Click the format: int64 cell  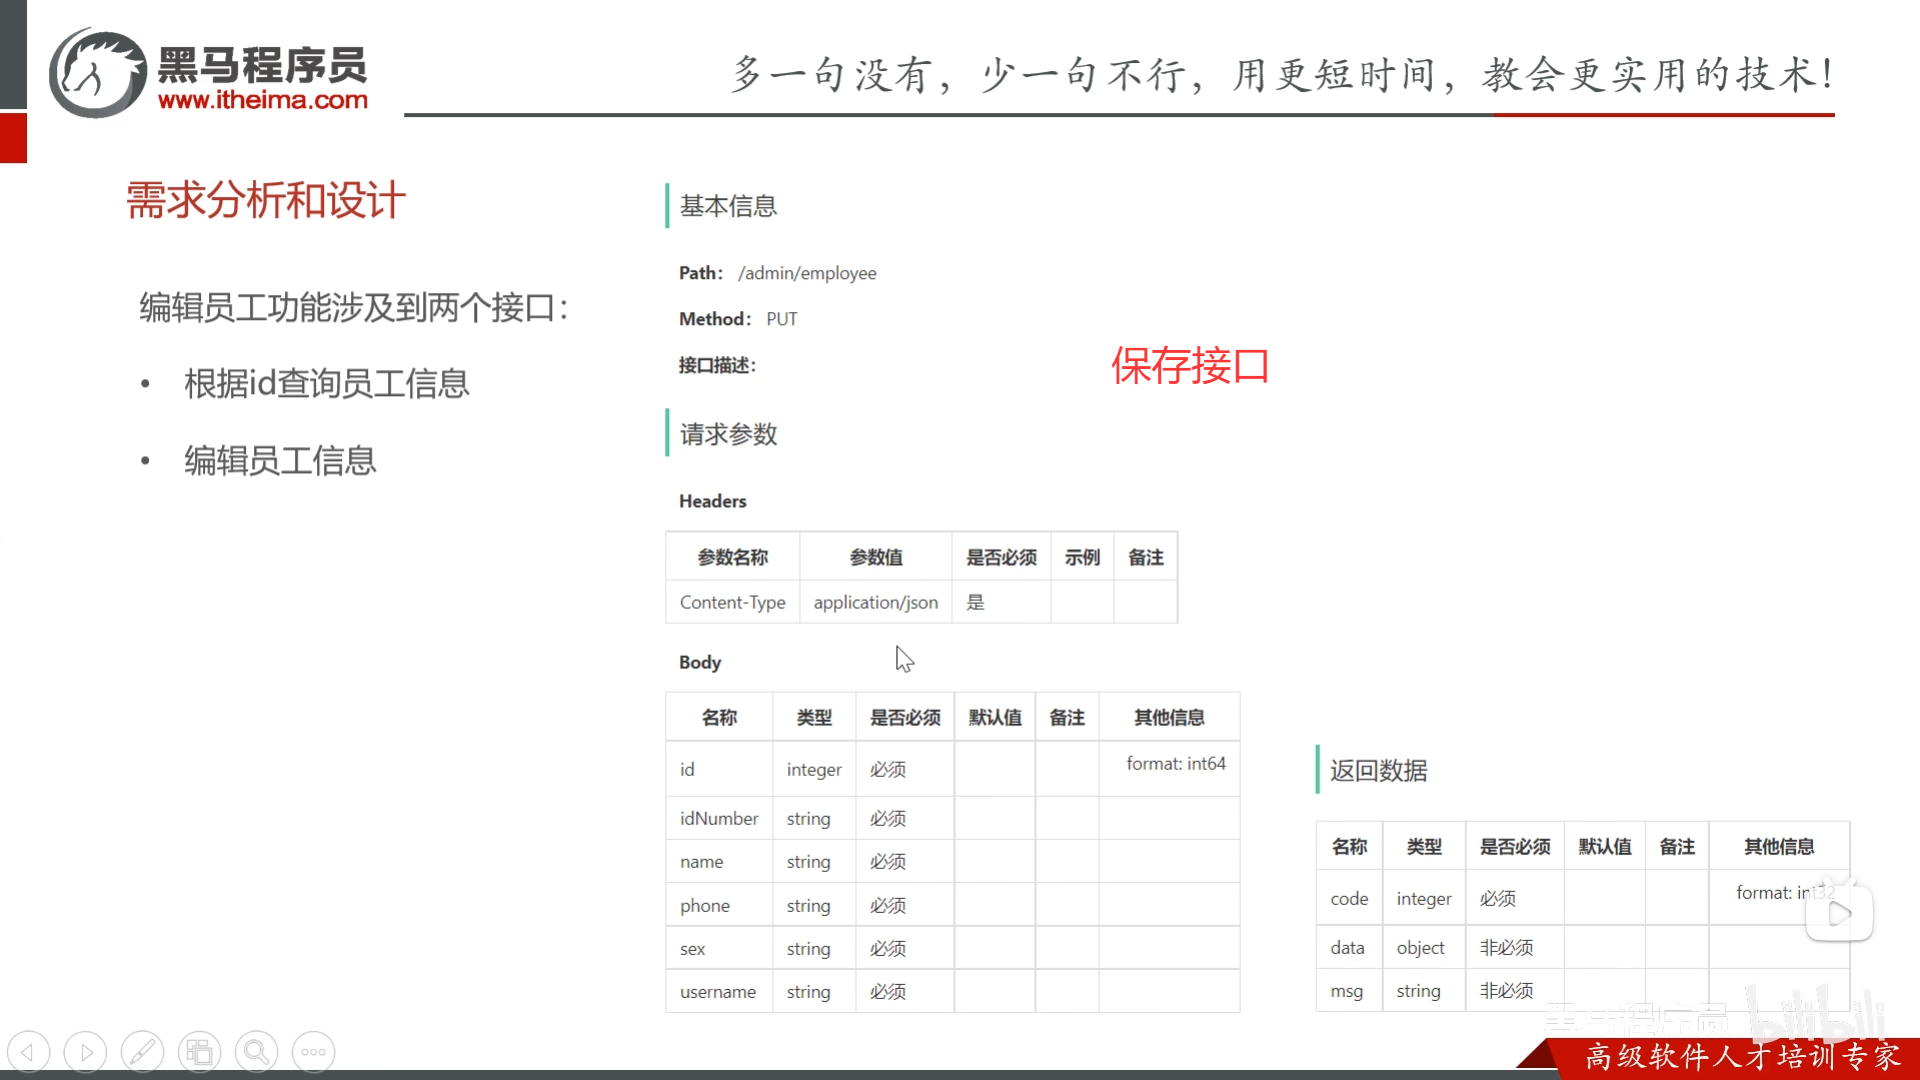click(1176, 763)
